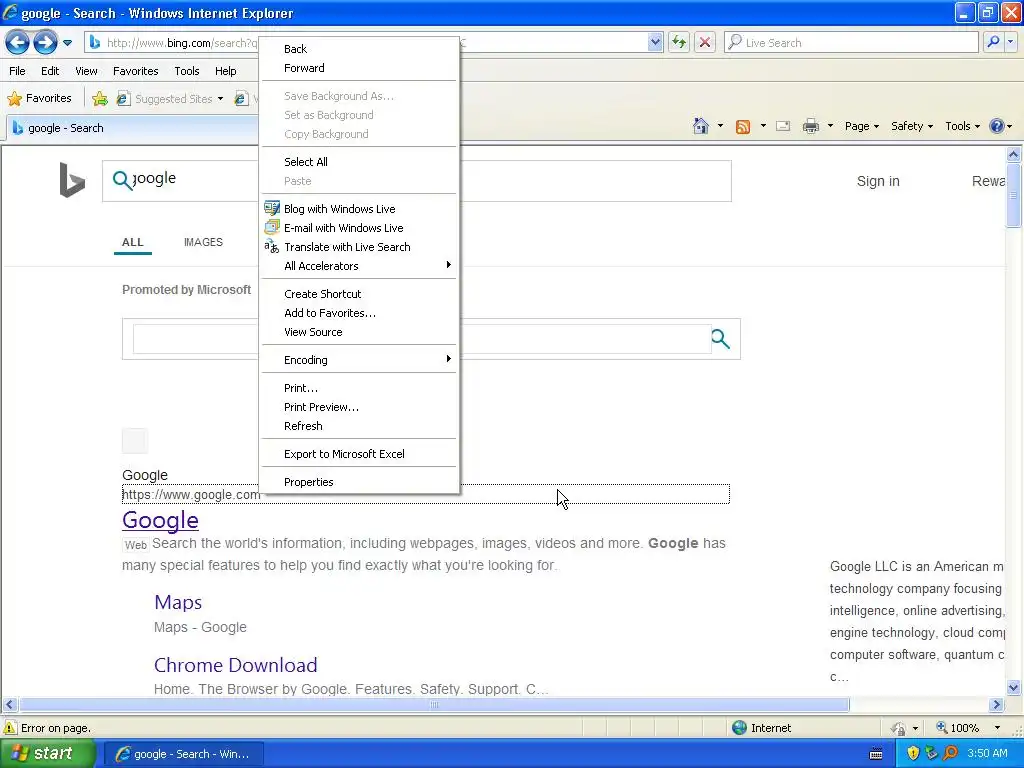Click Add to Favorites Bar icon
This screenshot has width=1024, height=768.
(x=100, y=99)
